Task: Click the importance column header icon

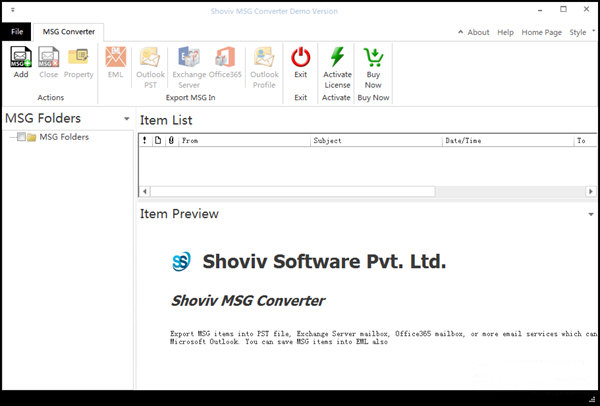Action: tap(145, 140)
